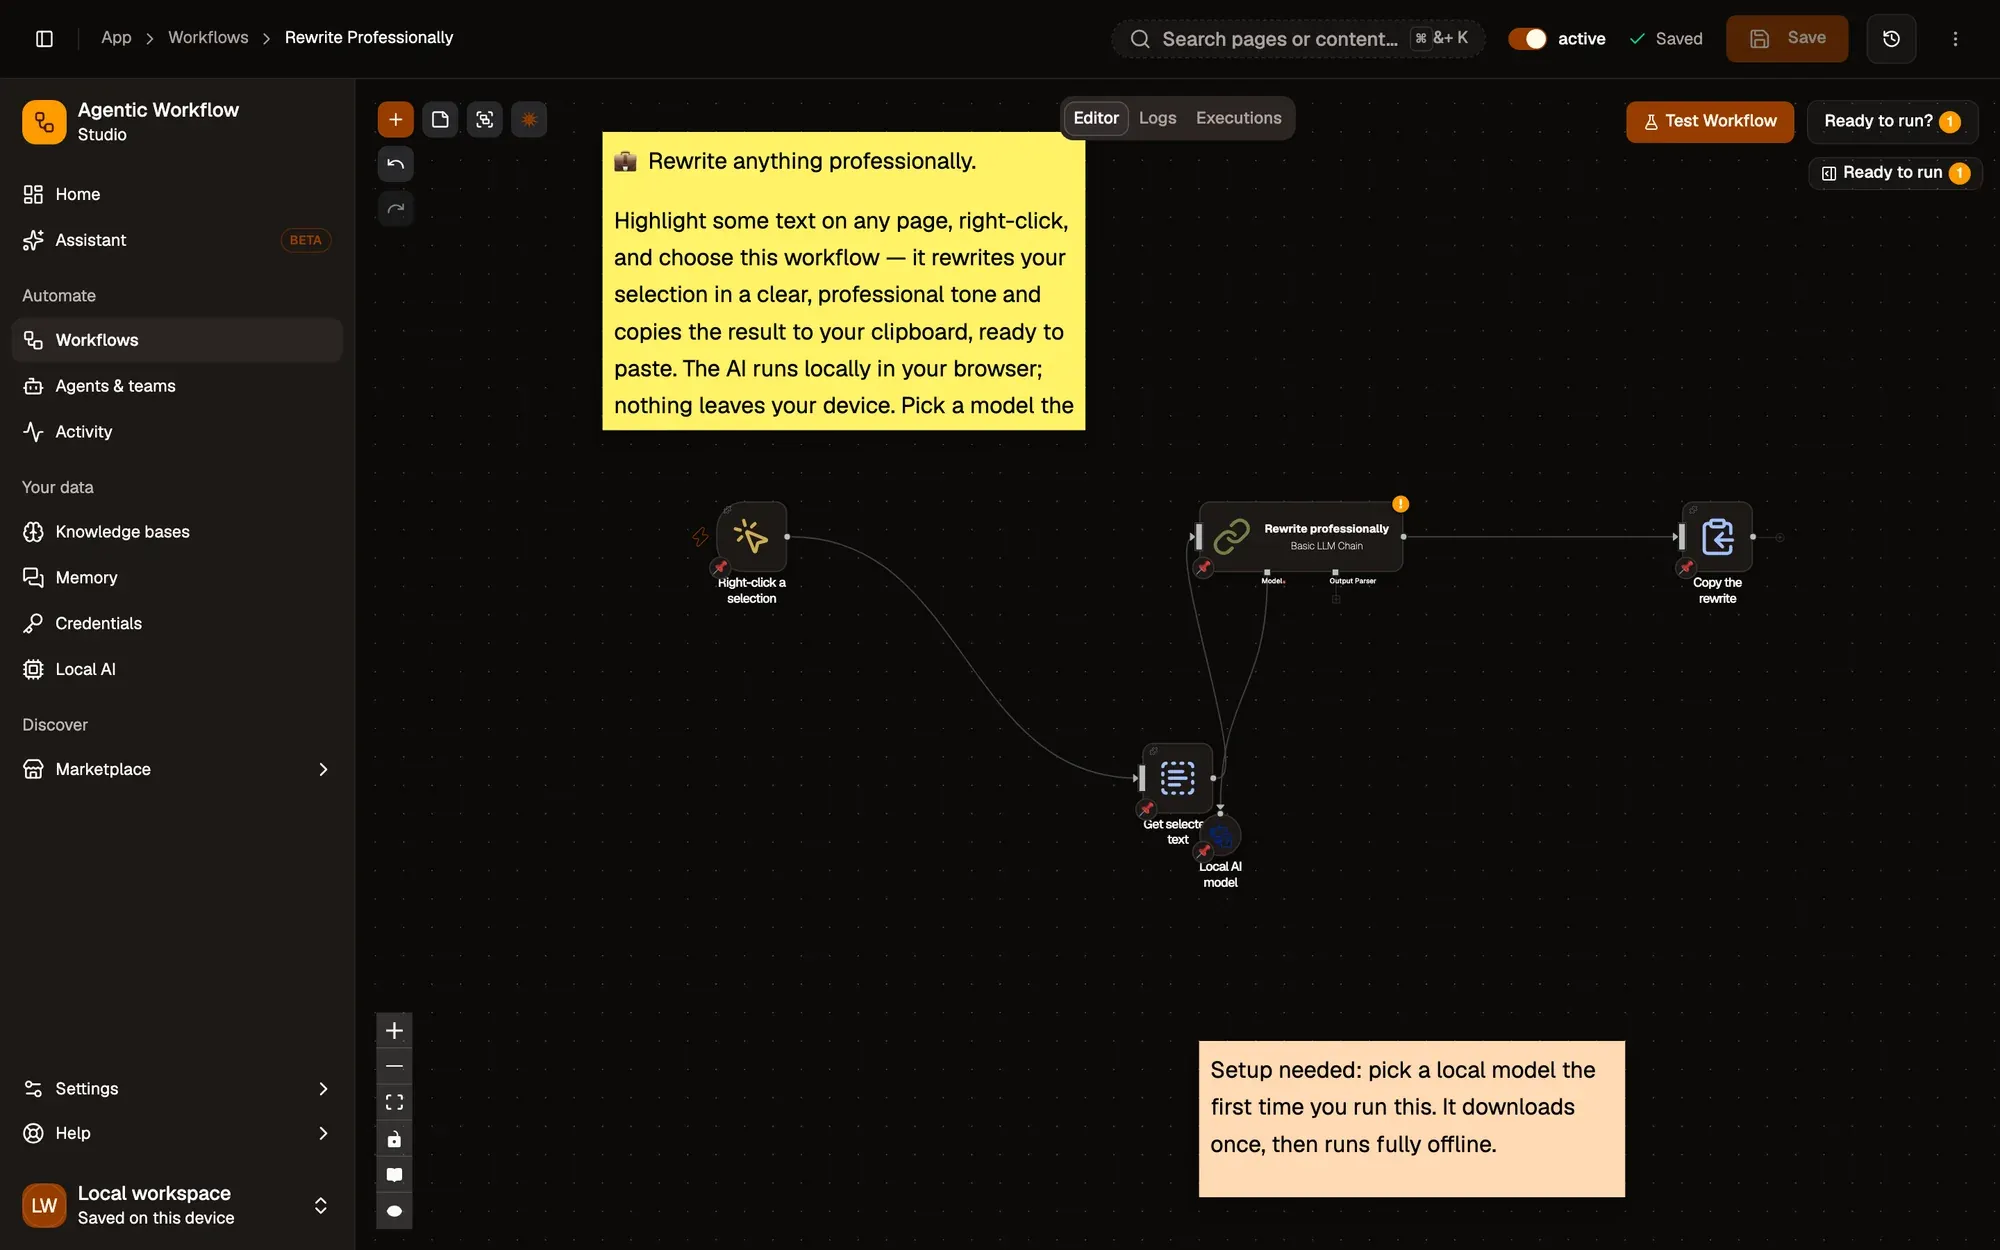2000x1250 pixels.
Task: Select the orange Setup needed note
Action: point(1411,1119)
